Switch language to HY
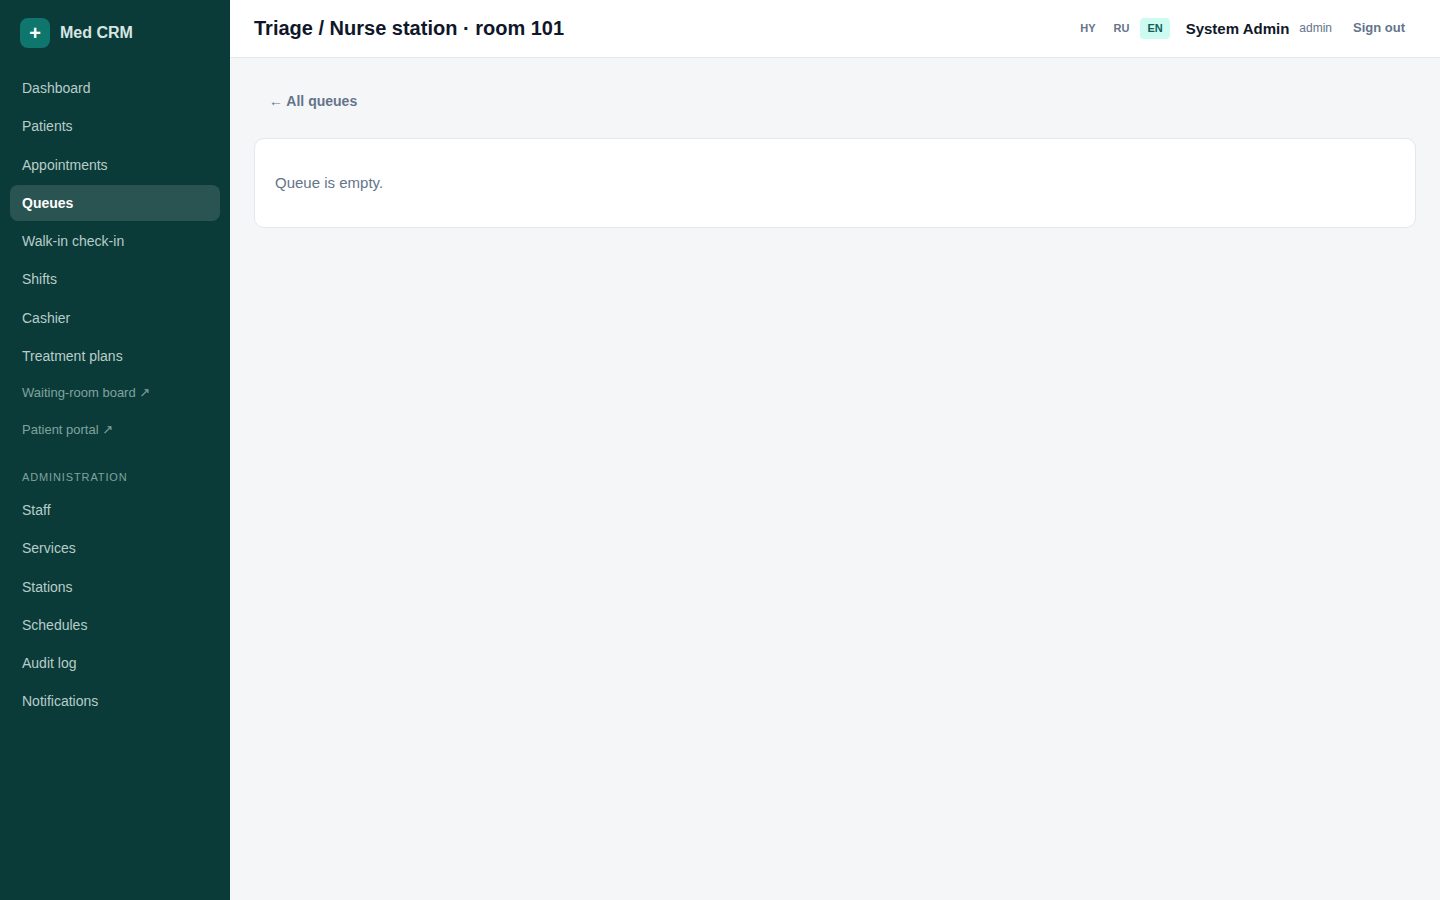The image size is (1440, 900). point(1088,28)
